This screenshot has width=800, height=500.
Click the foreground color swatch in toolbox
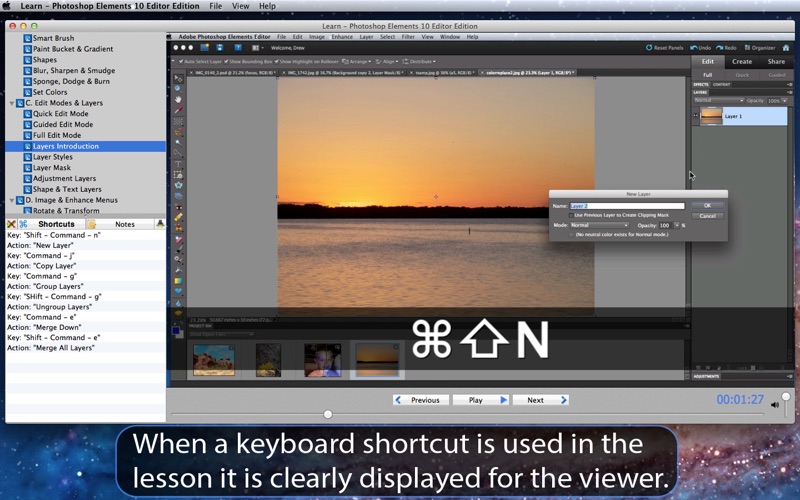click(176, 331)
